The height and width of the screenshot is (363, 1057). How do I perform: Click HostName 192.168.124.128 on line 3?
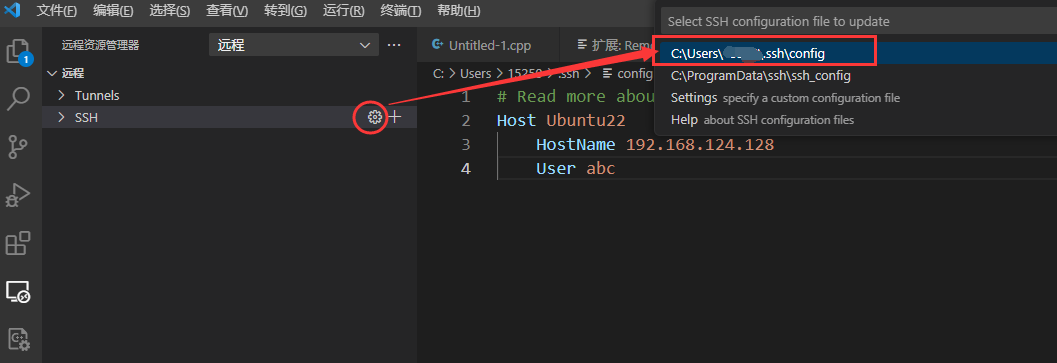click(x=655, y=145)
